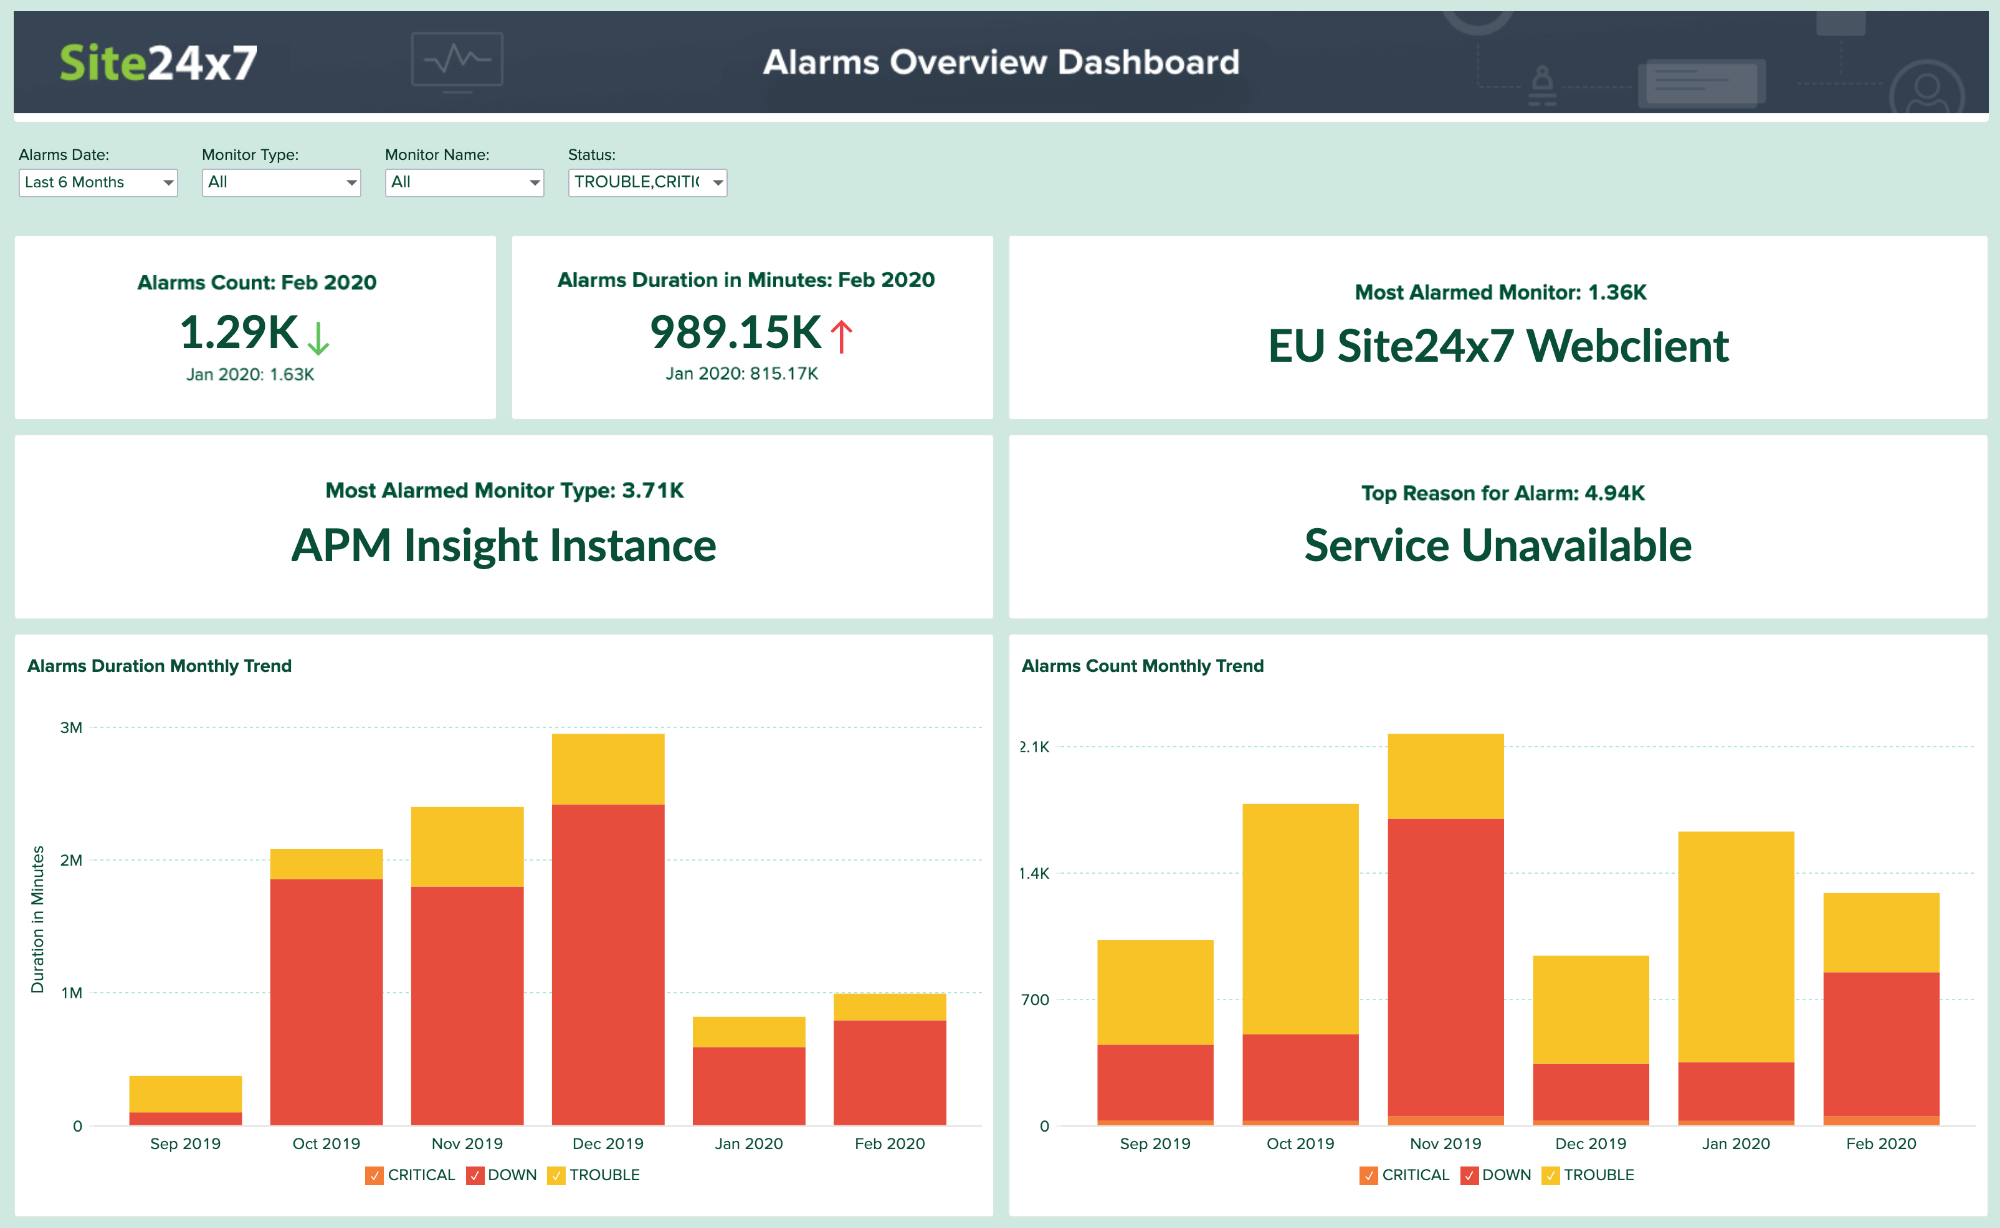This screenshot has width=2000, height=1228.
Task: Click the 1.29K alarms count value
Action: (239, 333)
